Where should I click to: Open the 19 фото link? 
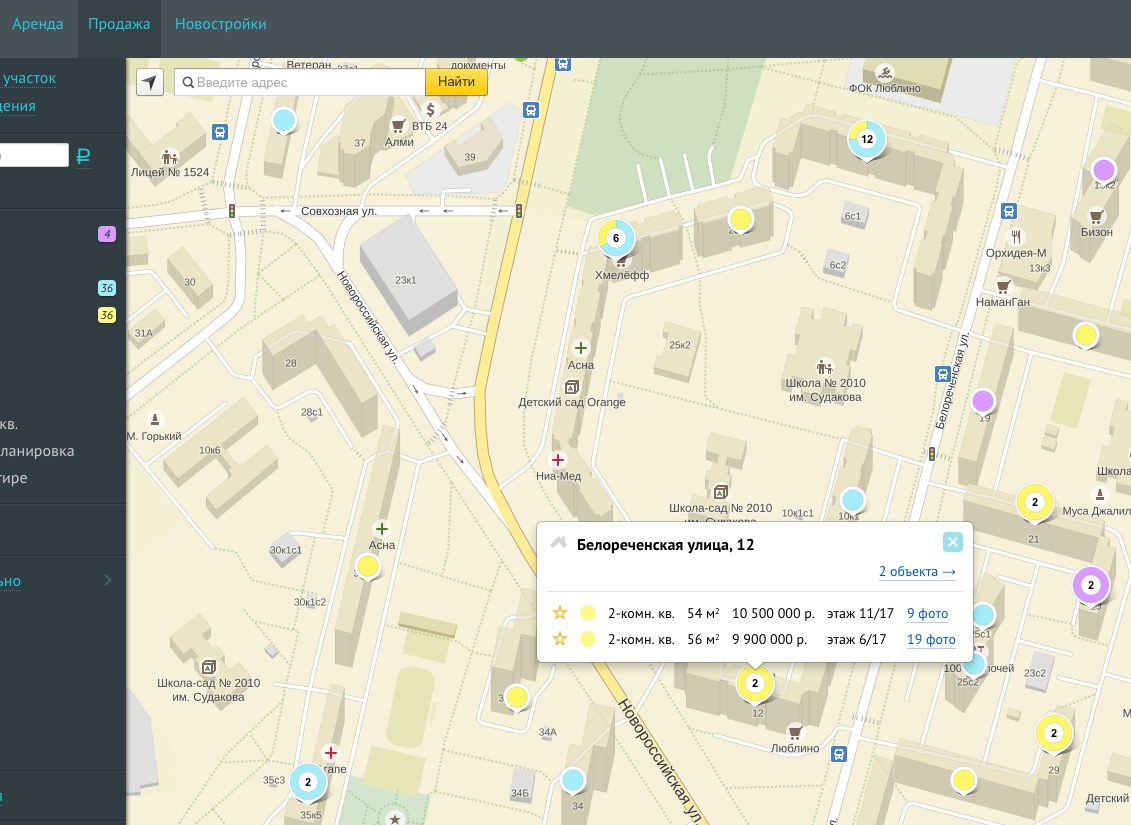(x=931, y=639)
